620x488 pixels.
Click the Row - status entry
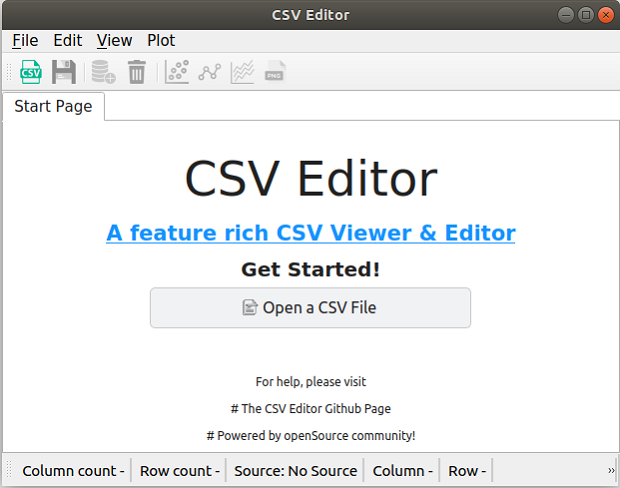pyautogui.click(x=467, y=471)
